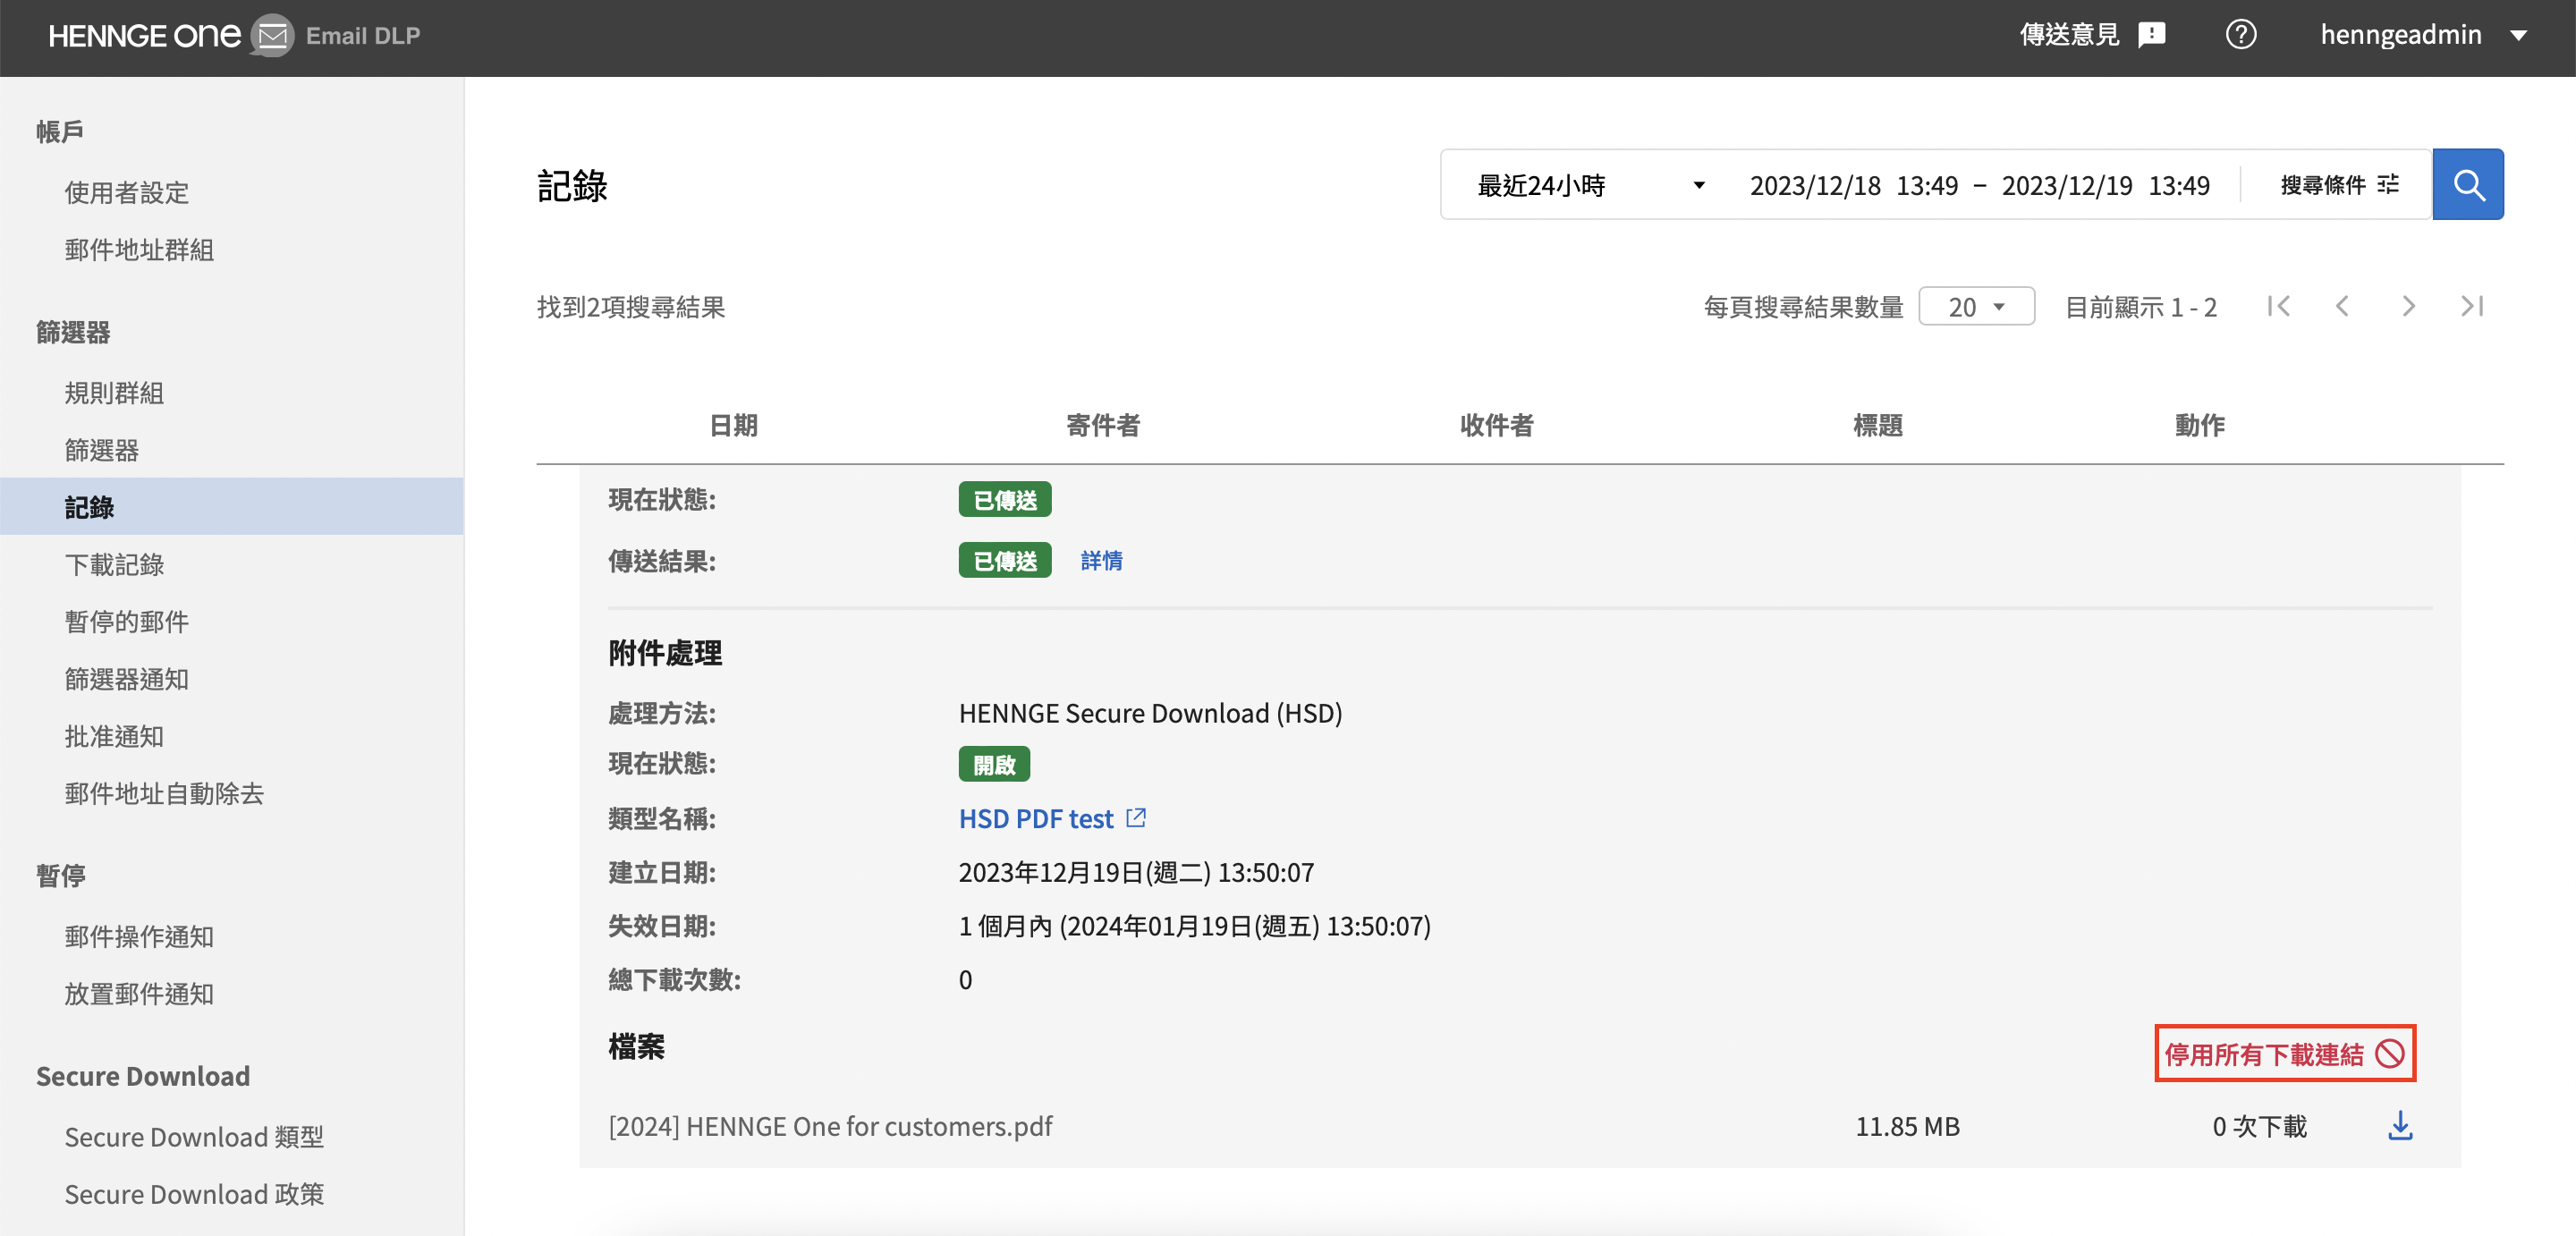Select 記錄 in the sidebar
The image size is (2576, 1236).
[232, 507]
